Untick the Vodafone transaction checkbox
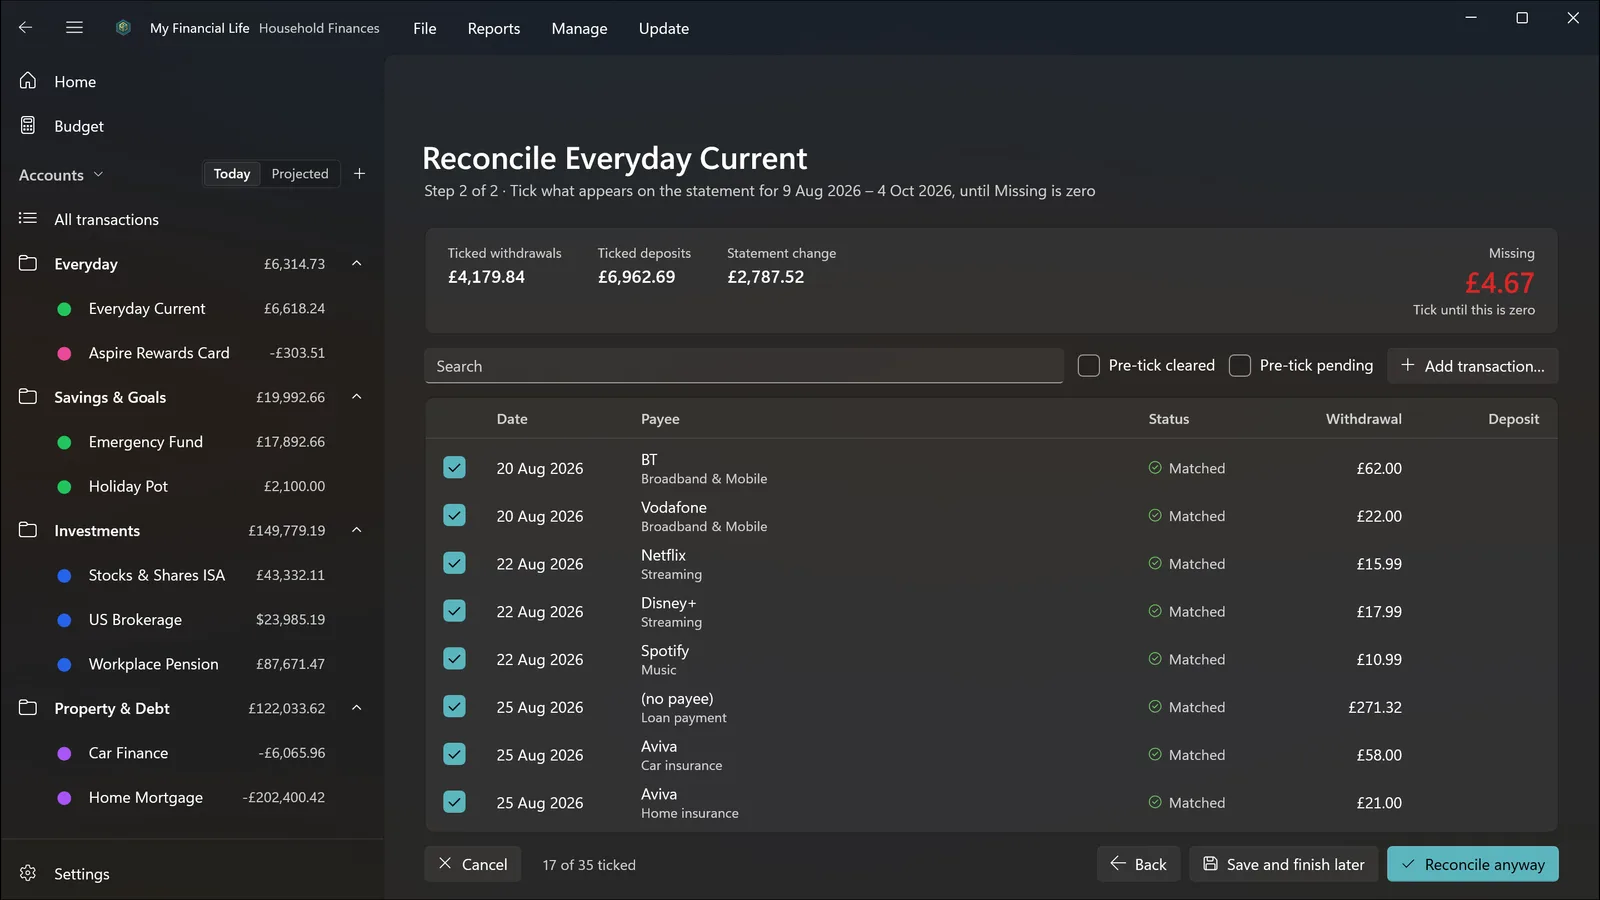 coord(454,516)
